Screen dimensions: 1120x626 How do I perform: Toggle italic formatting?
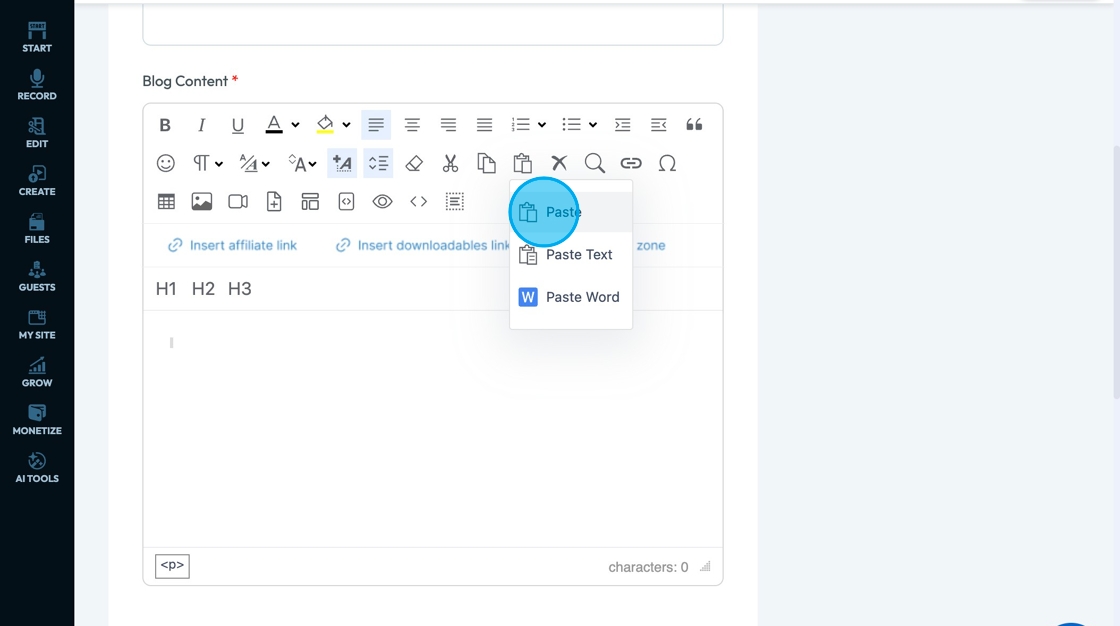201,125
